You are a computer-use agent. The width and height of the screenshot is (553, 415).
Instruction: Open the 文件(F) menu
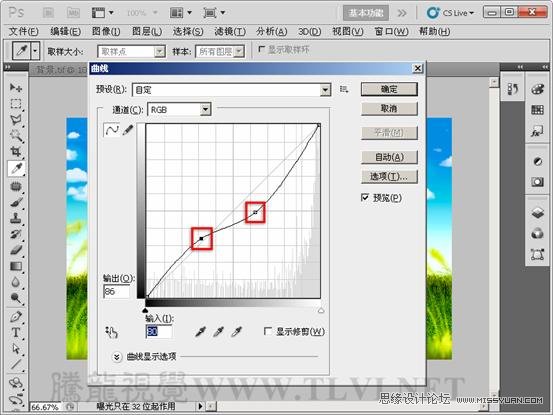click(x=24, y=32)
